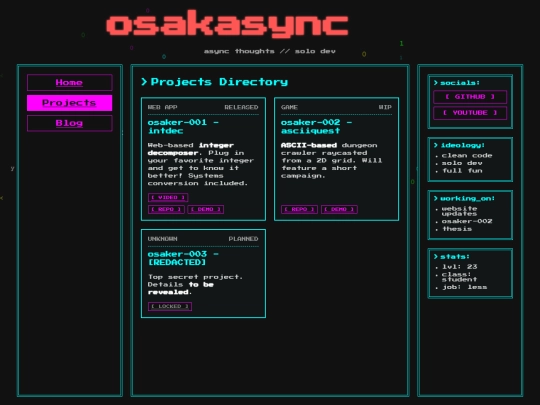Screen dimensions: 540x405
Task: Open the YOUTUBE social link
Action: pos(470,113)
